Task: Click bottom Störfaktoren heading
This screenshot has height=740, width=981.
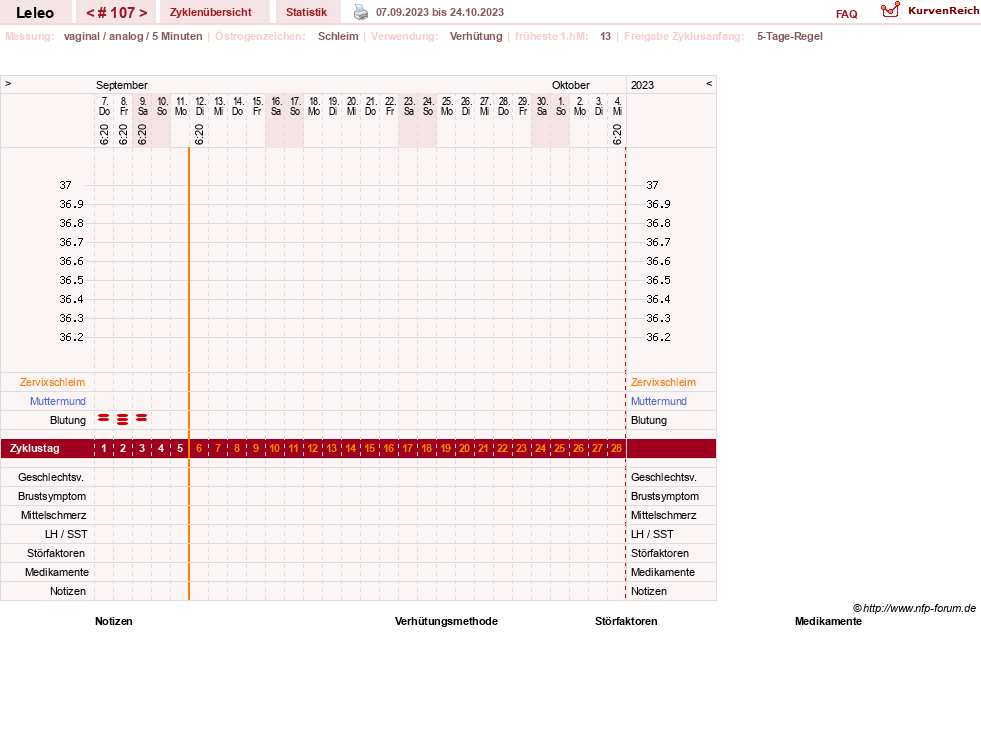Action: point(626,621)
